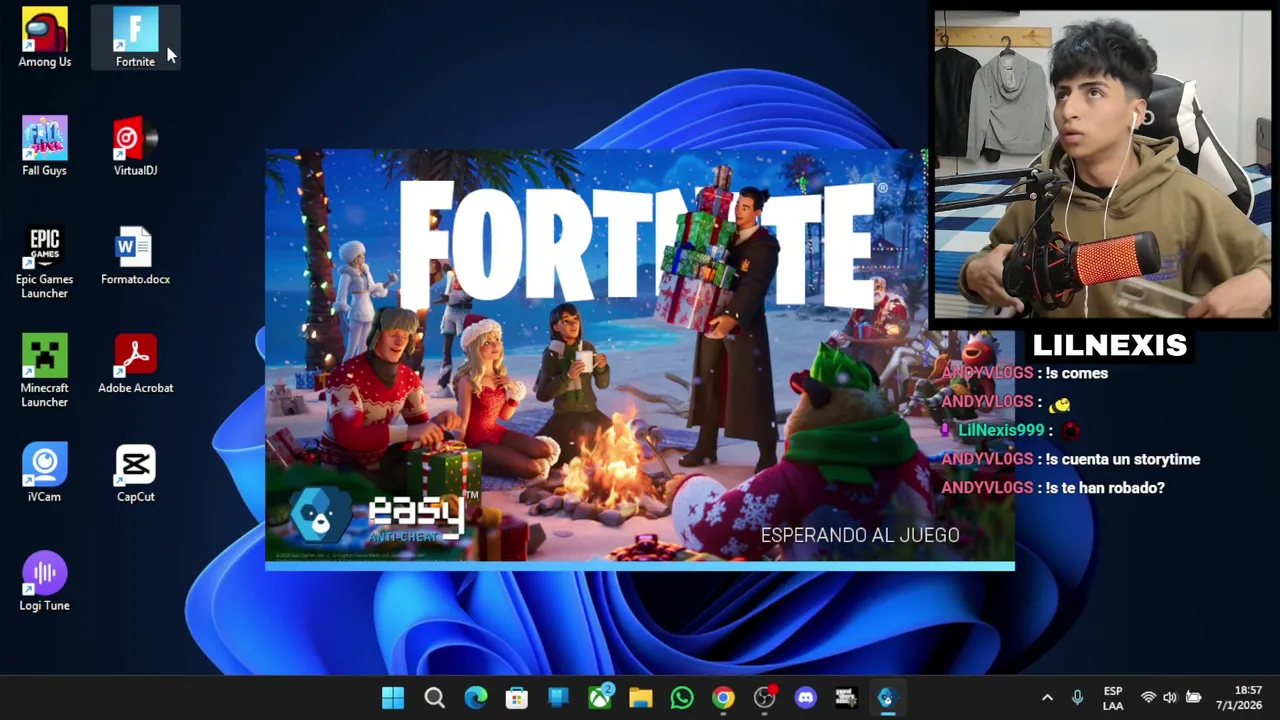The image size is (1280, 720).
Task: Launch Microsoft Edge from the taskbar
Action: (476, 698)
